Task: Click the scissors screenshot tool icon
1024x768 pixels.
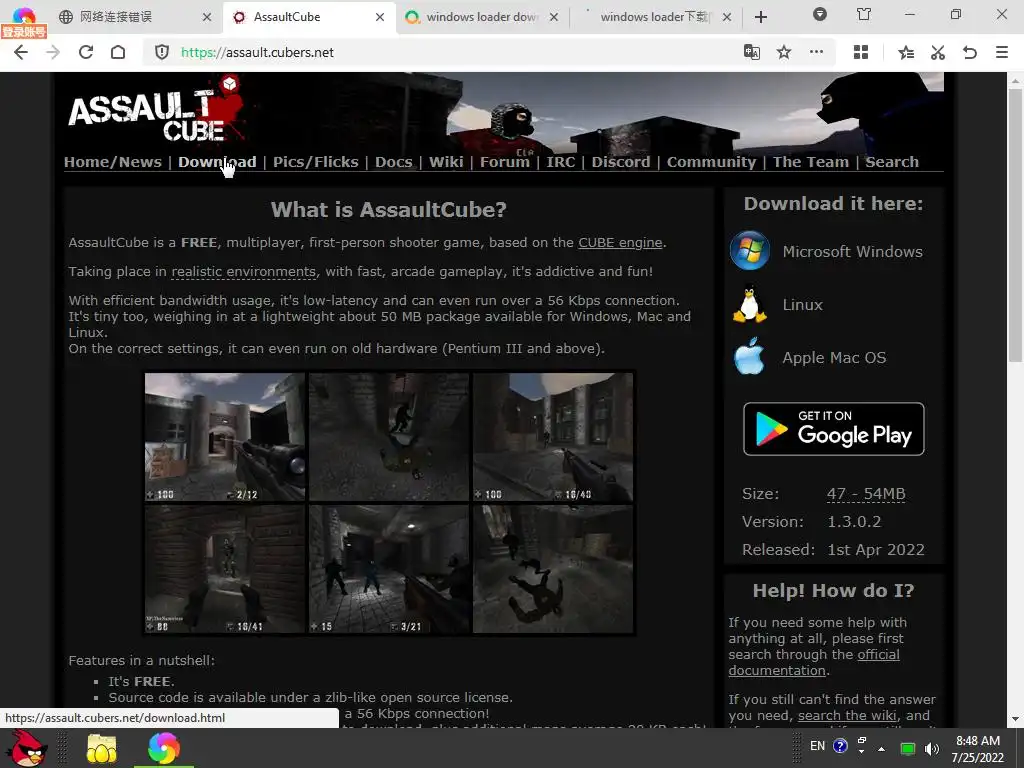Action: point(938,52)
